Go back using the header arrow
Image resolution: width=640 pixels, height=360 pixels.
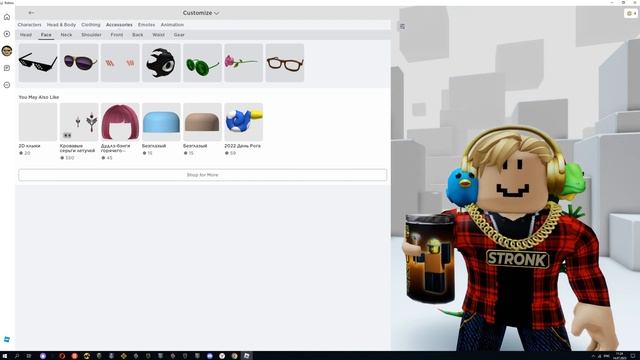[31, 13]
